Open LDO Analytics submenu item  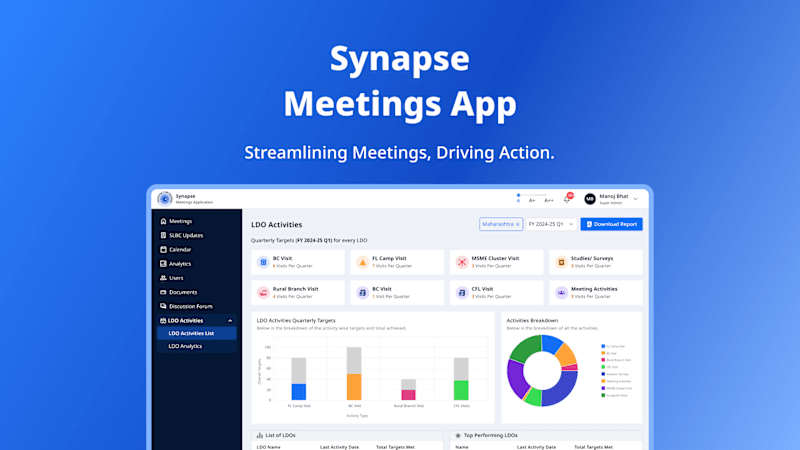197,346
